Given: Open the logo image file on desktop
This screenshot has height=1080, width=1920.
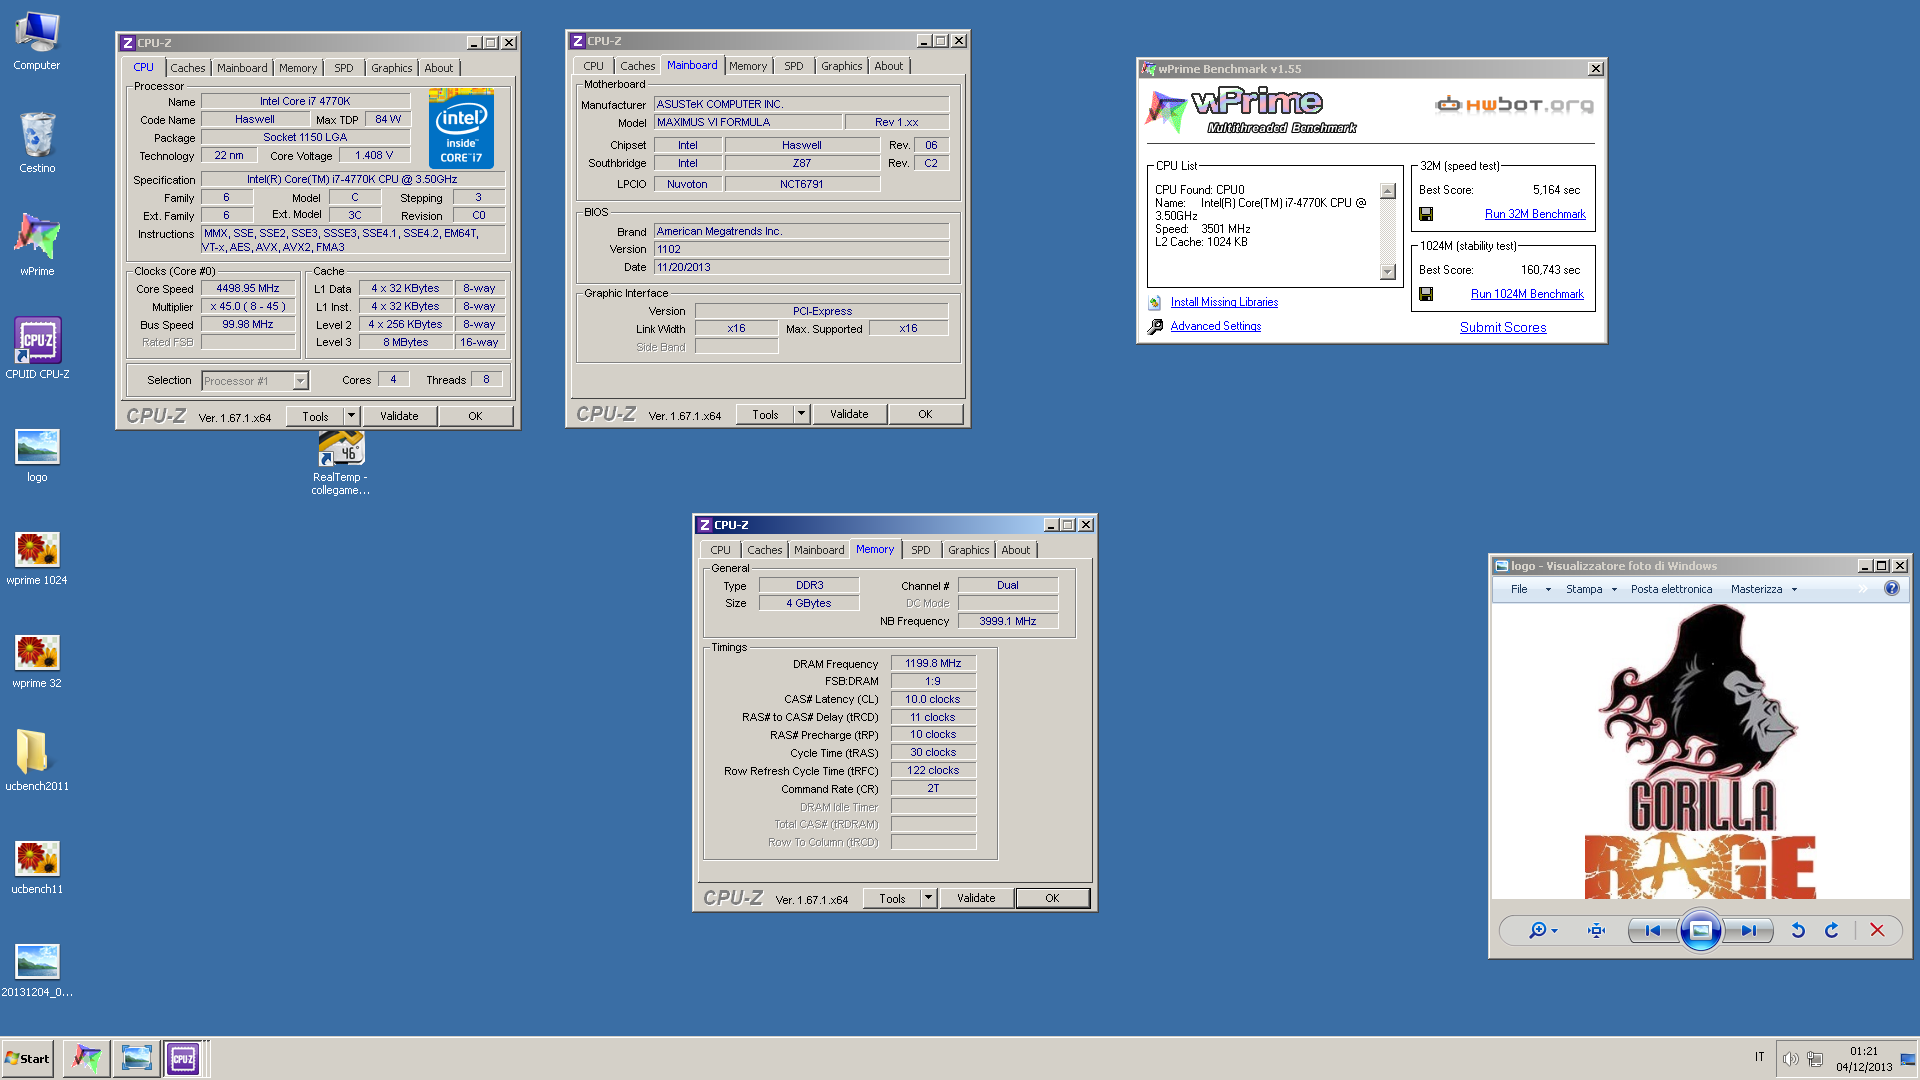Looking at the screenshot, I should pyautogui.click(x=37, y=455).
